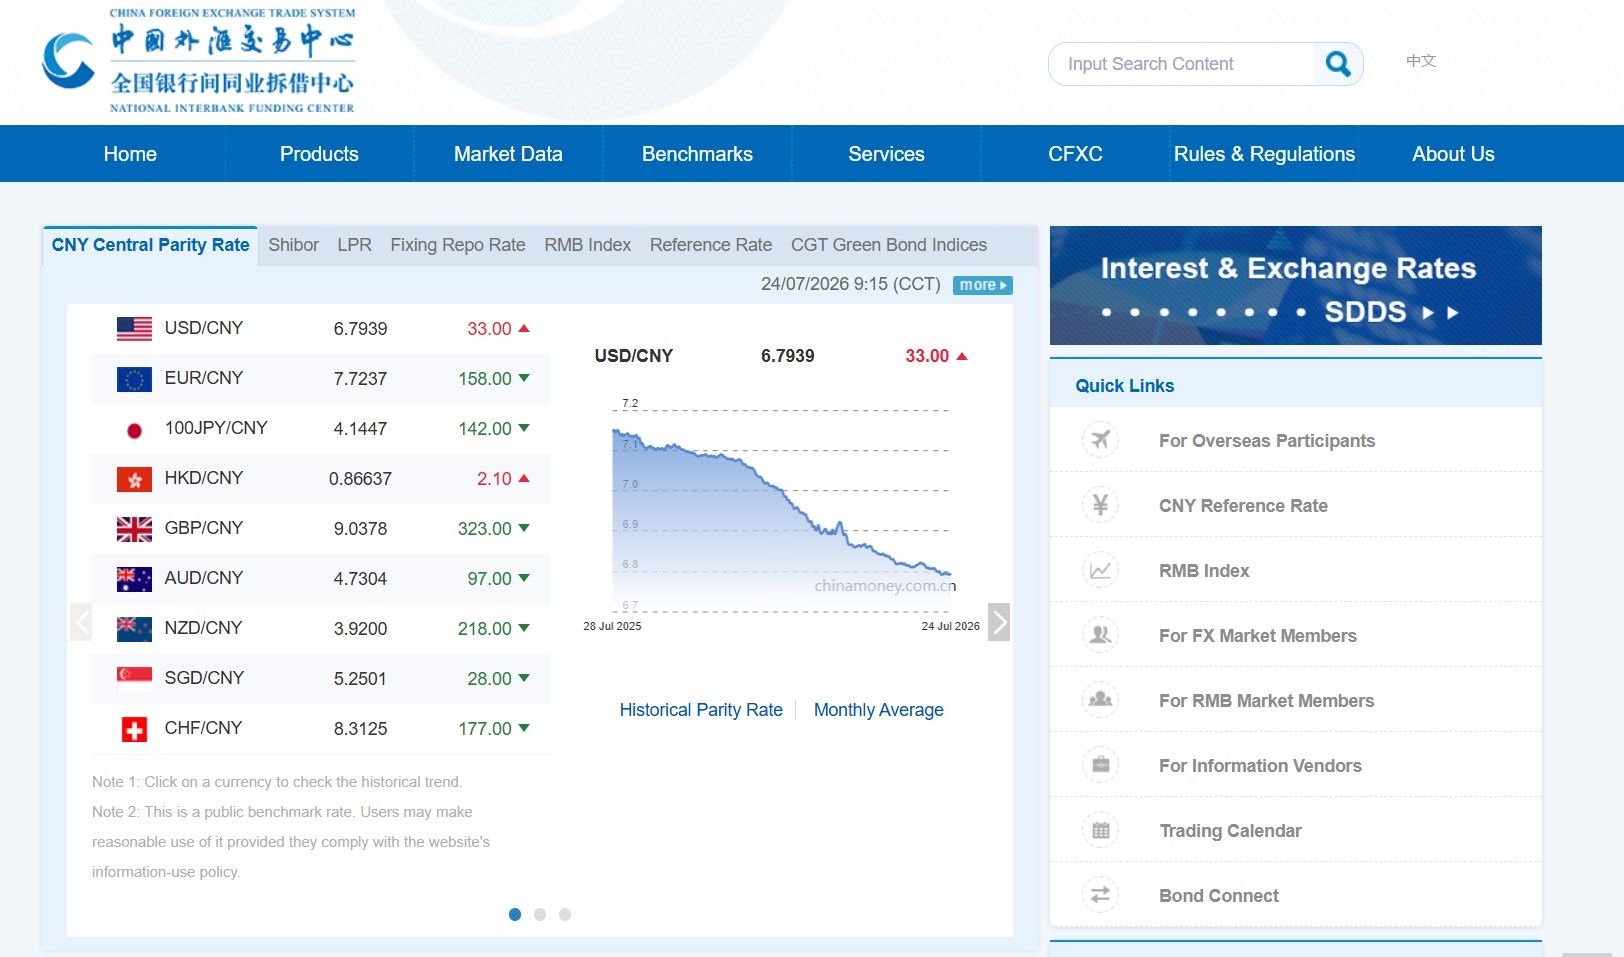Select the third carousel pagination dot
This screenshot has width=1624, height=957.
point(565,914)
